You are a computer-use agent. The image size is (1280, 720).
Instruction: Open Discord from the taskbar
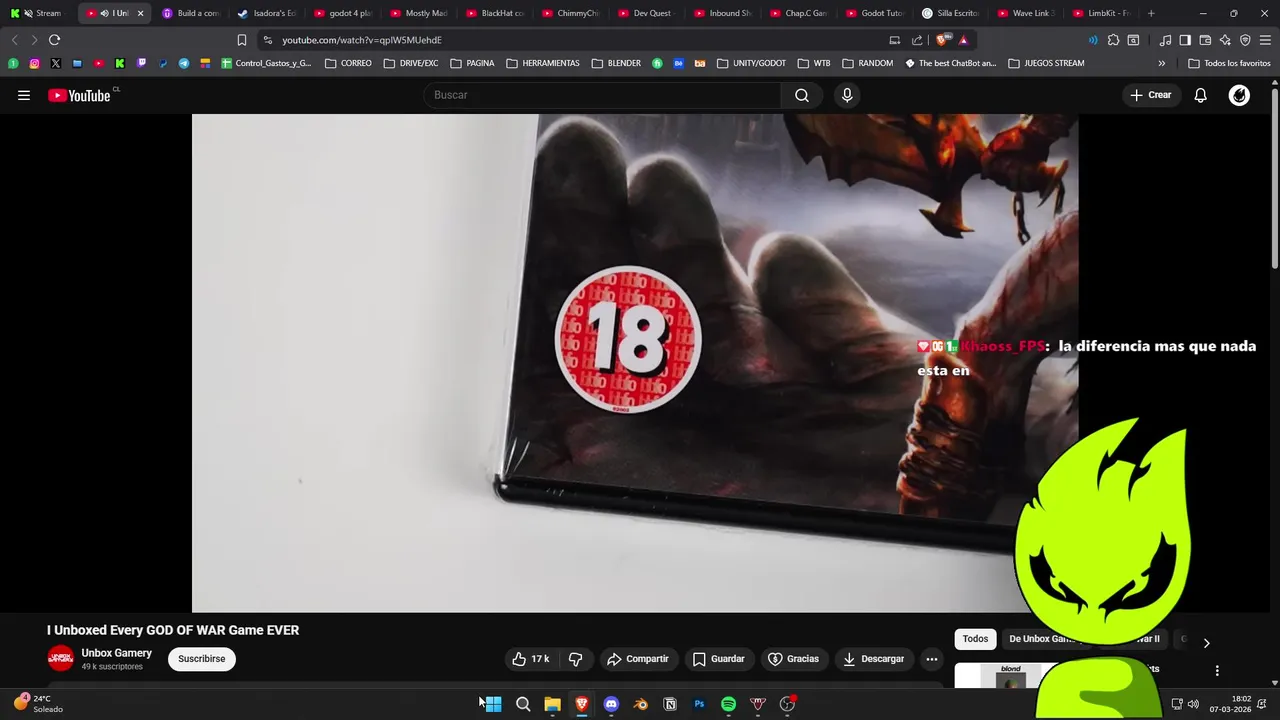[x=611, y=704]
